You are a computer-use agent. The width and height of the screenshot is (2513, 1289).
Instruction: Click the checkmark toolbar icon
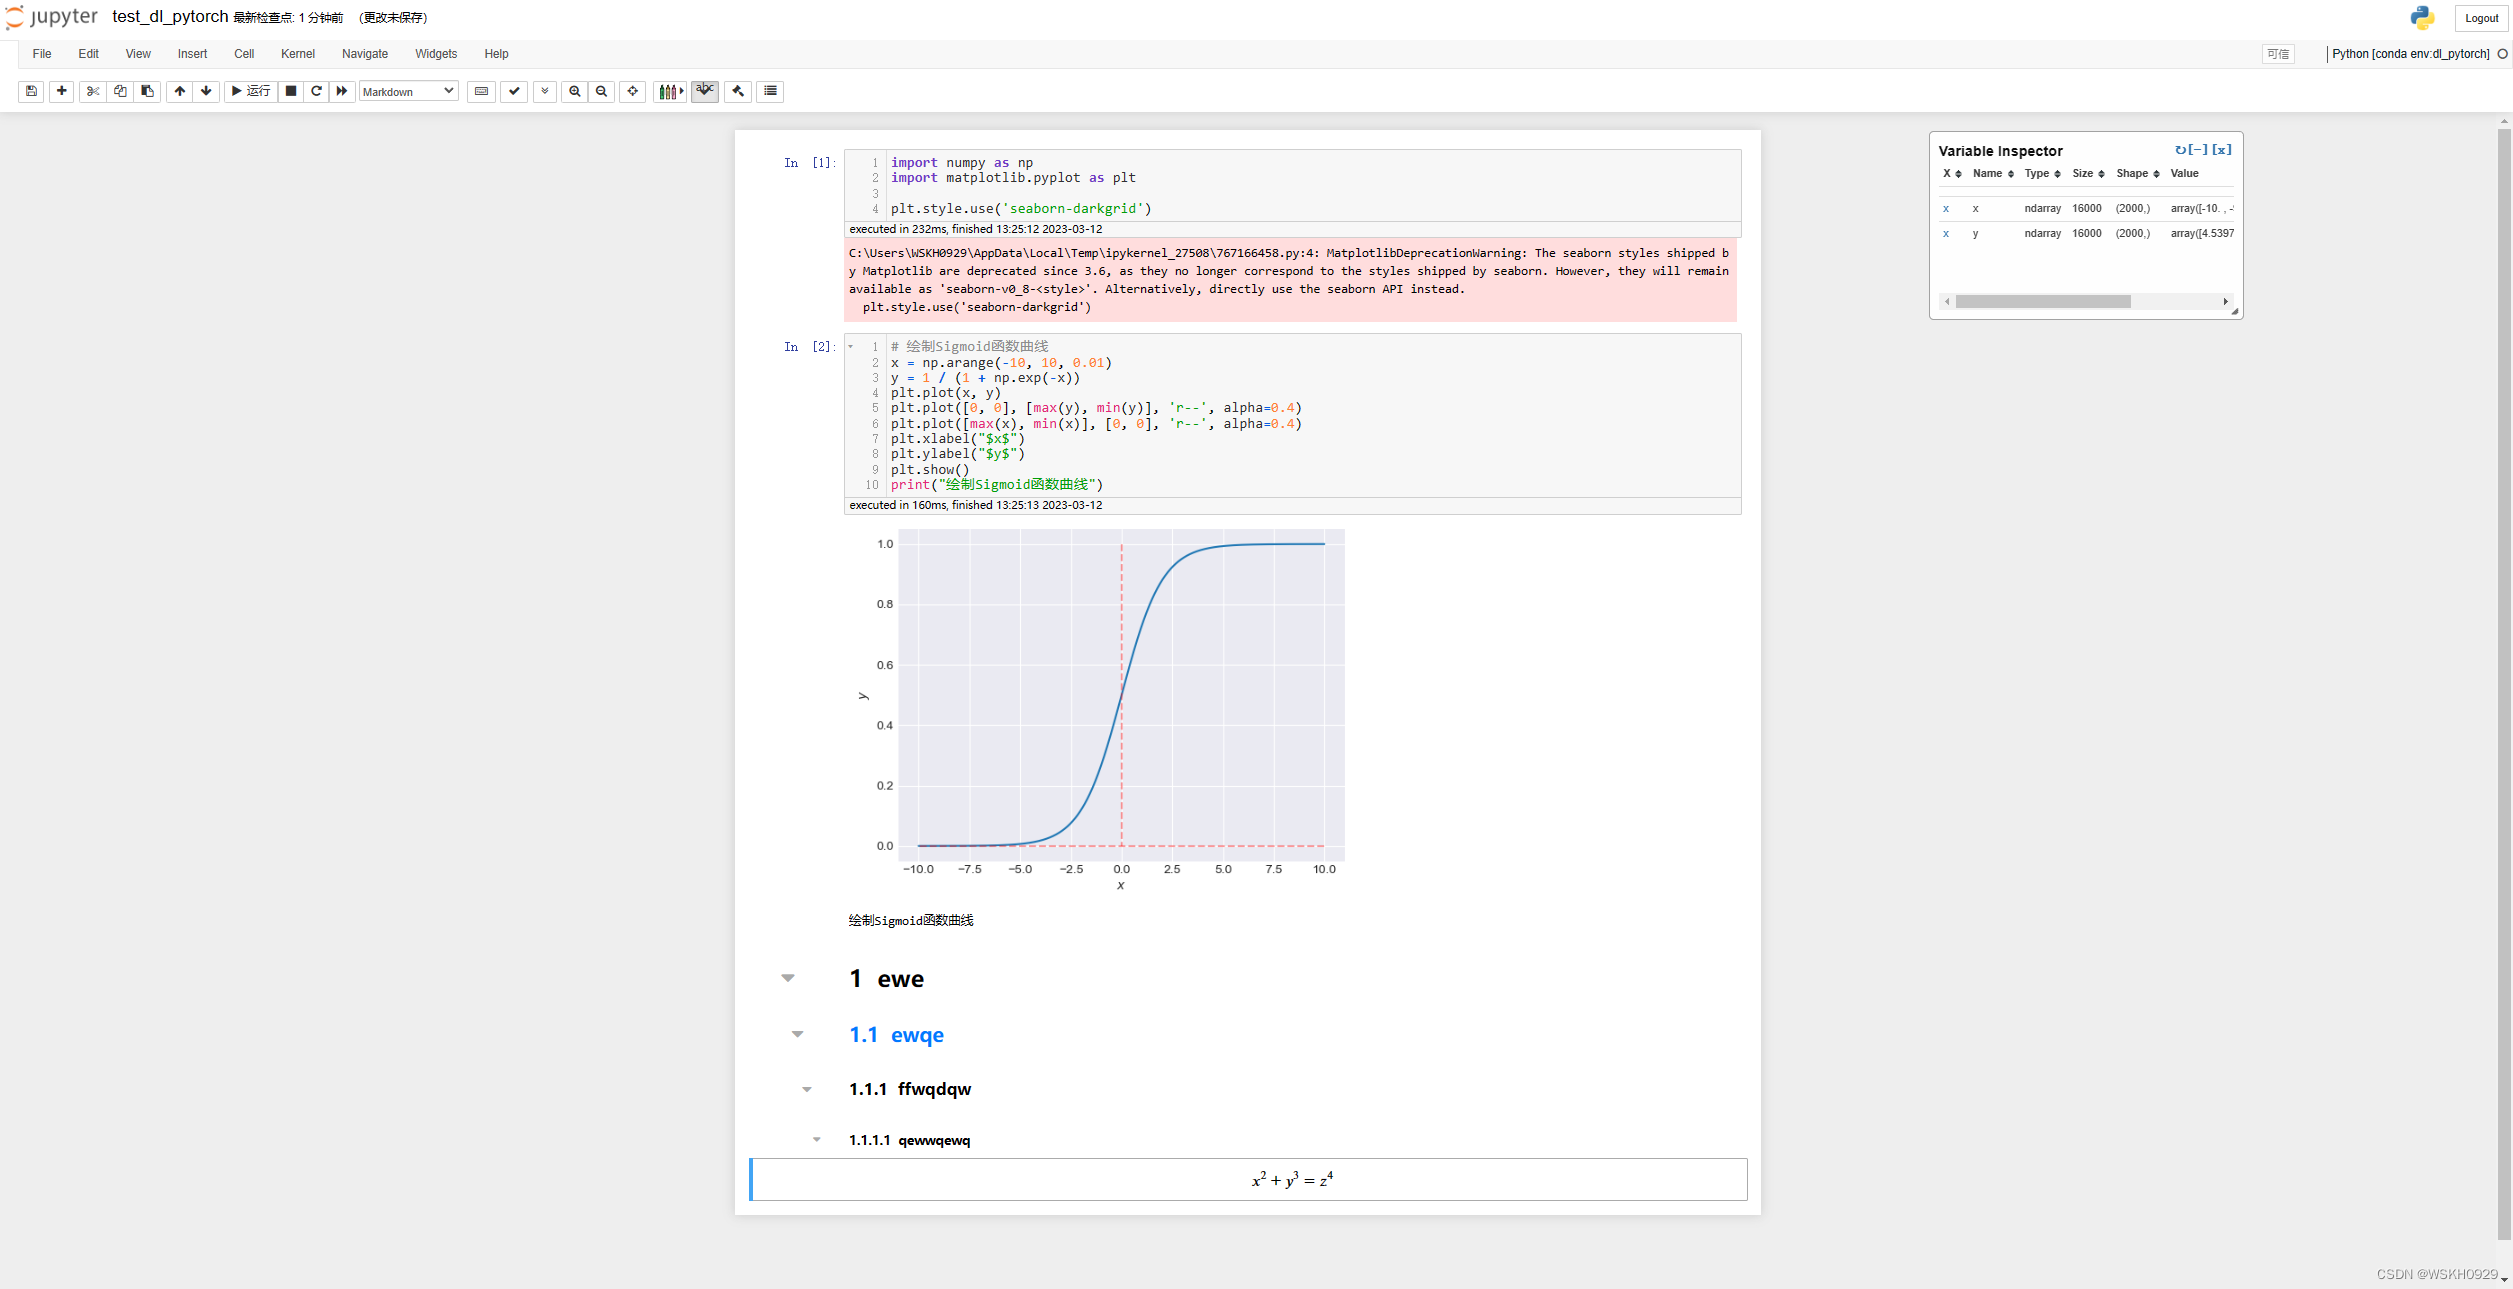(x=514, y=91)
